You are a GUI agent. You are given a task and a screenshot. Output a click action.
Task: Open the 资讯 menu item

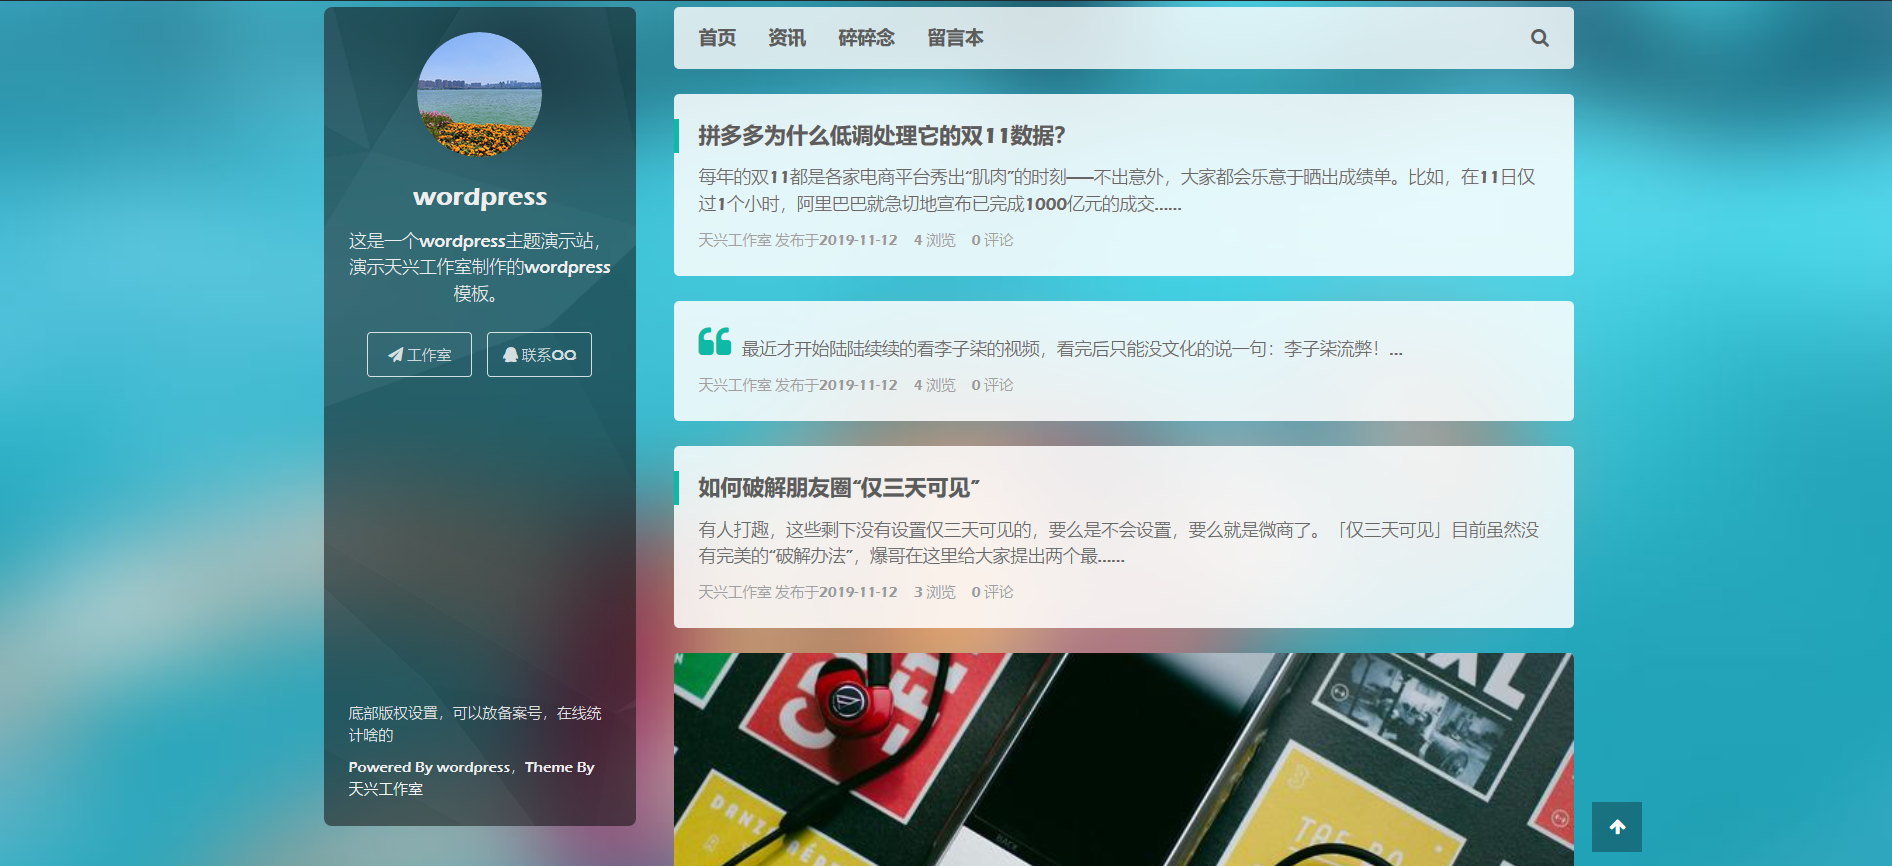tap(786, 38)
